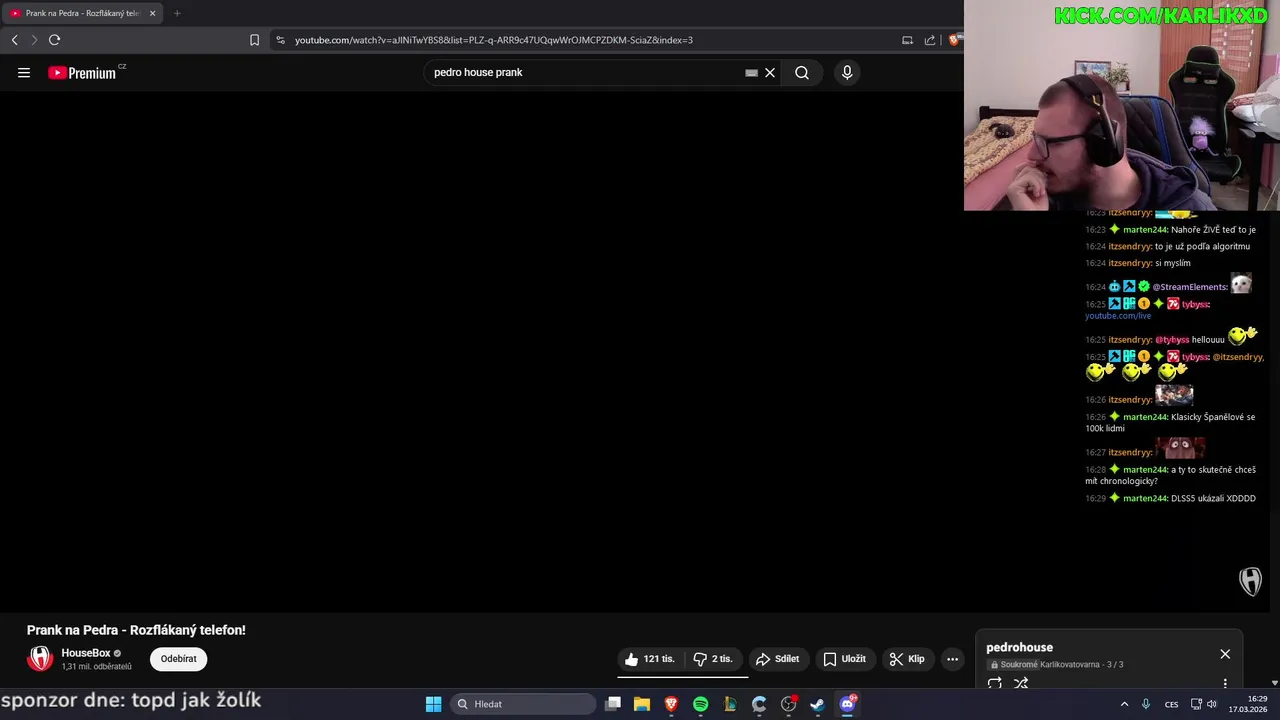Click the browser share icon
1280x720 pixels.
(x=930, y=40)
